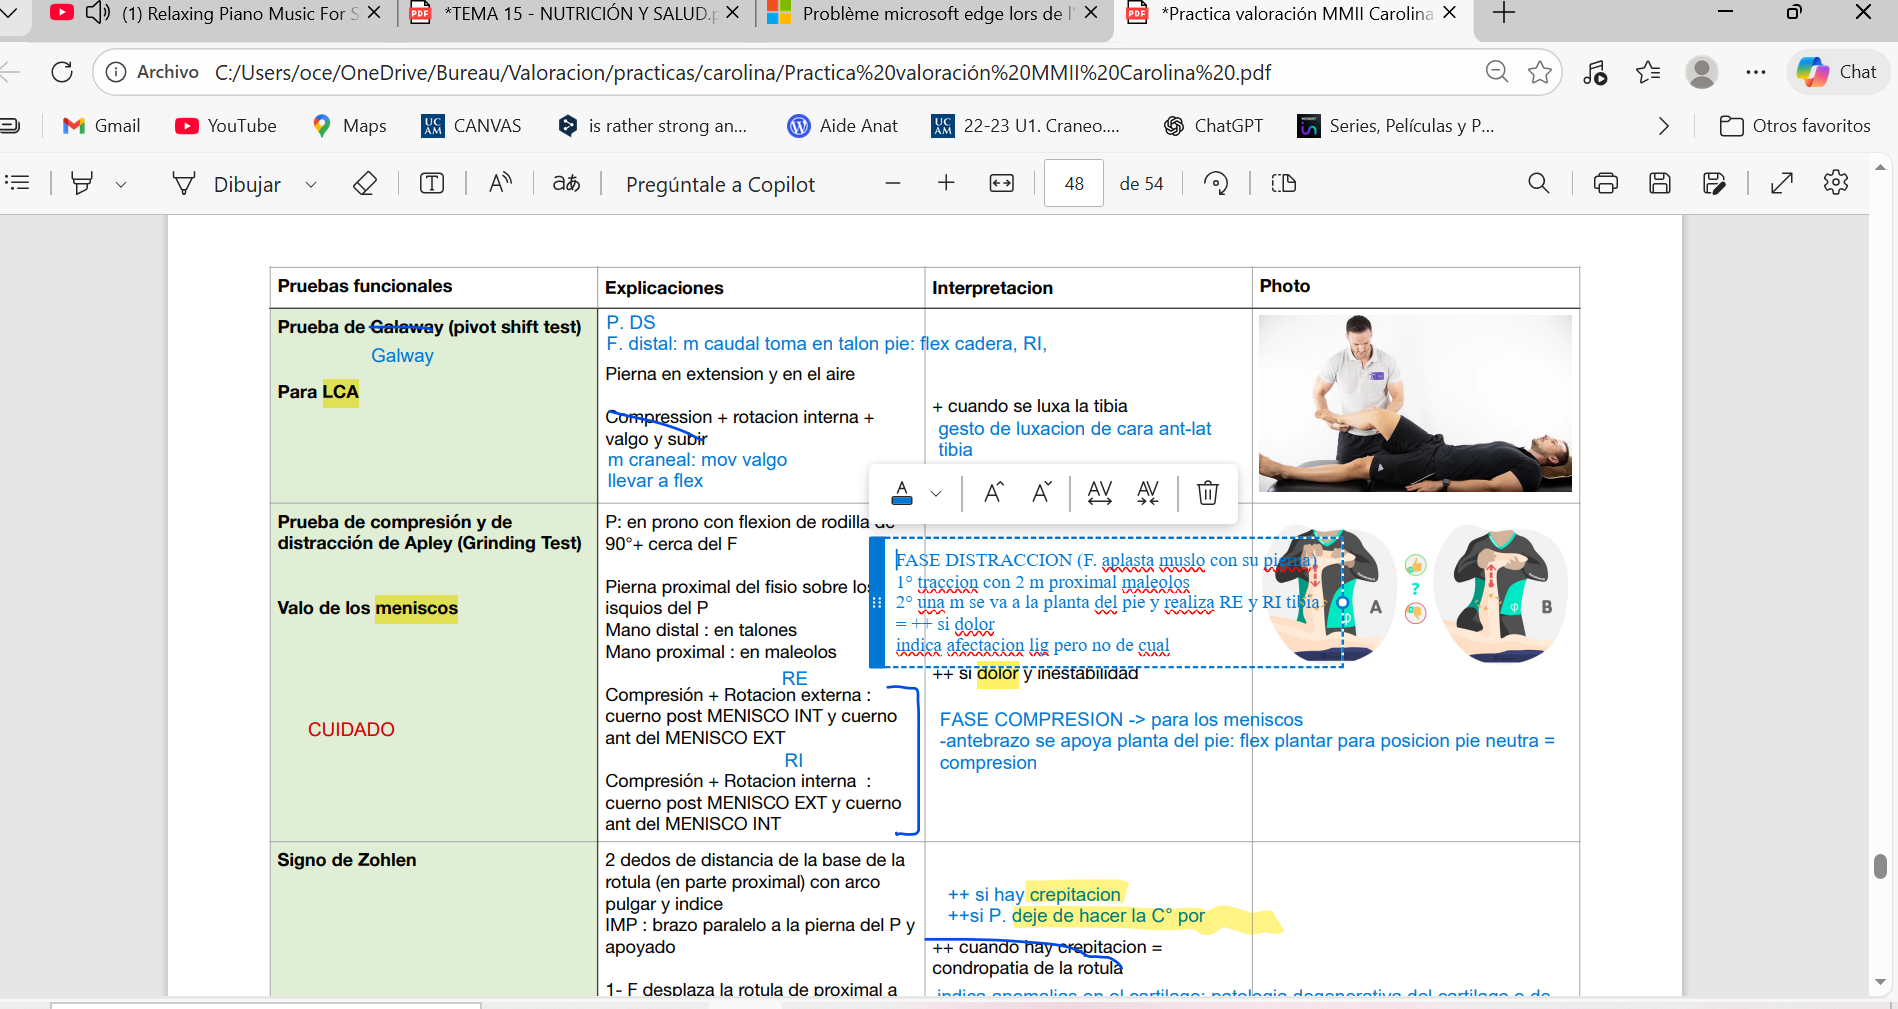
Task: Expand hidden favorites with the chevron
Action: point(1663,126)
